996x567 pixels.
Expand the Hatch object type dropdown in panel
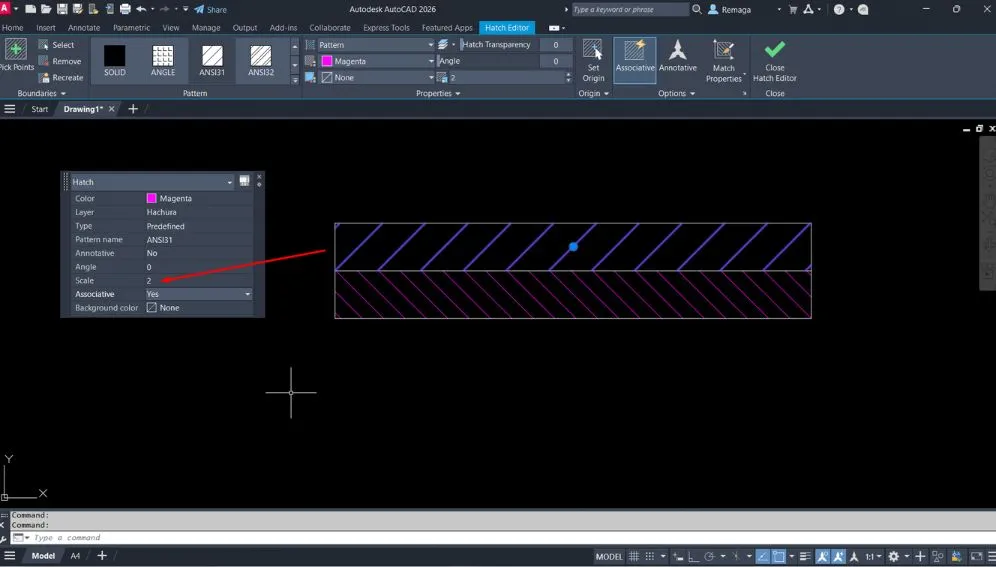152,182
